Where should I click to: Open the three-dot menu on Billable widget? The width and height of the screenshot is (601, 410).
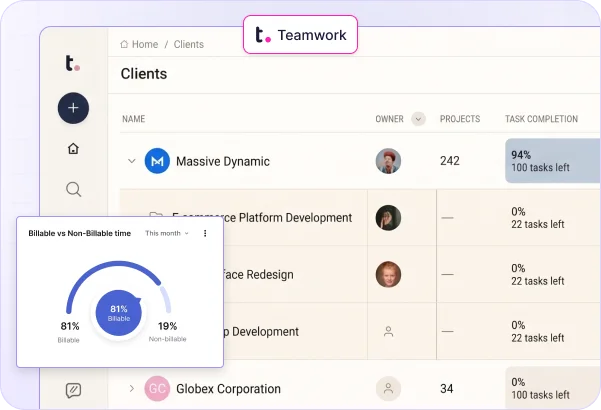(x=205, y=233)
